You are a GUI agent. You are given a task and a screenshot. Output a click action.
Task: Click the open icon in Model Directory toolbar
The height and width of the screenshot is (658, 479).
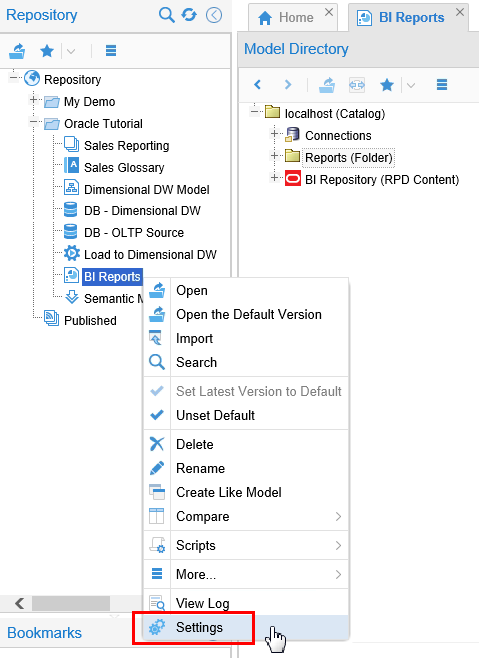point(327,85)
